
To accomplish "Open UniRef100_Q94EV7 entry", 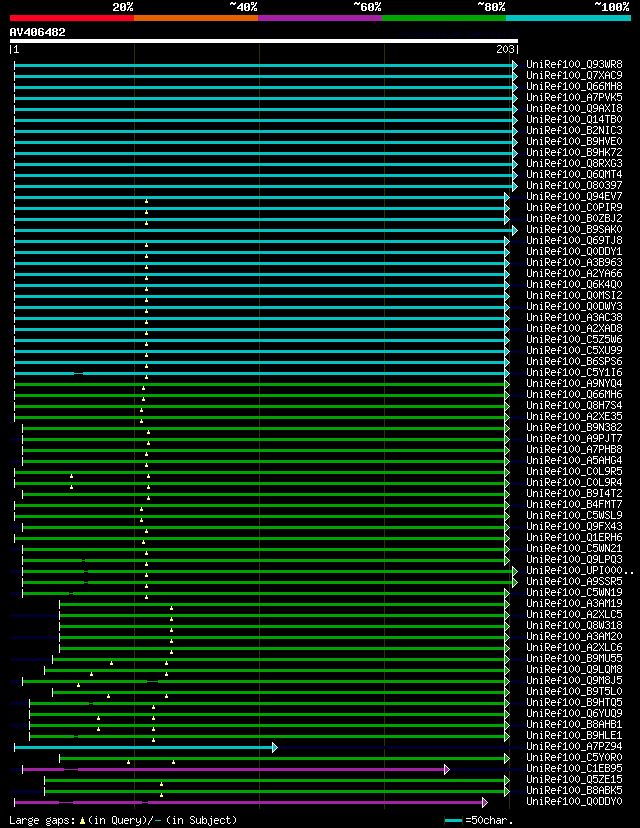I will (574, 196).
